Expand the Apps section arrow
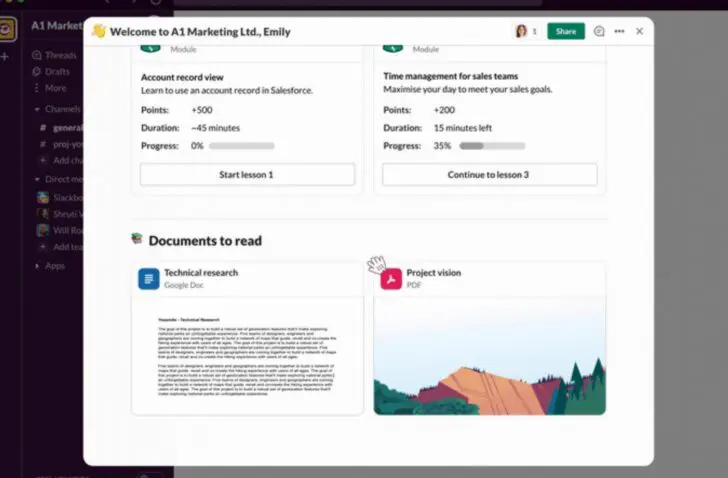 [x=37, y=266]
